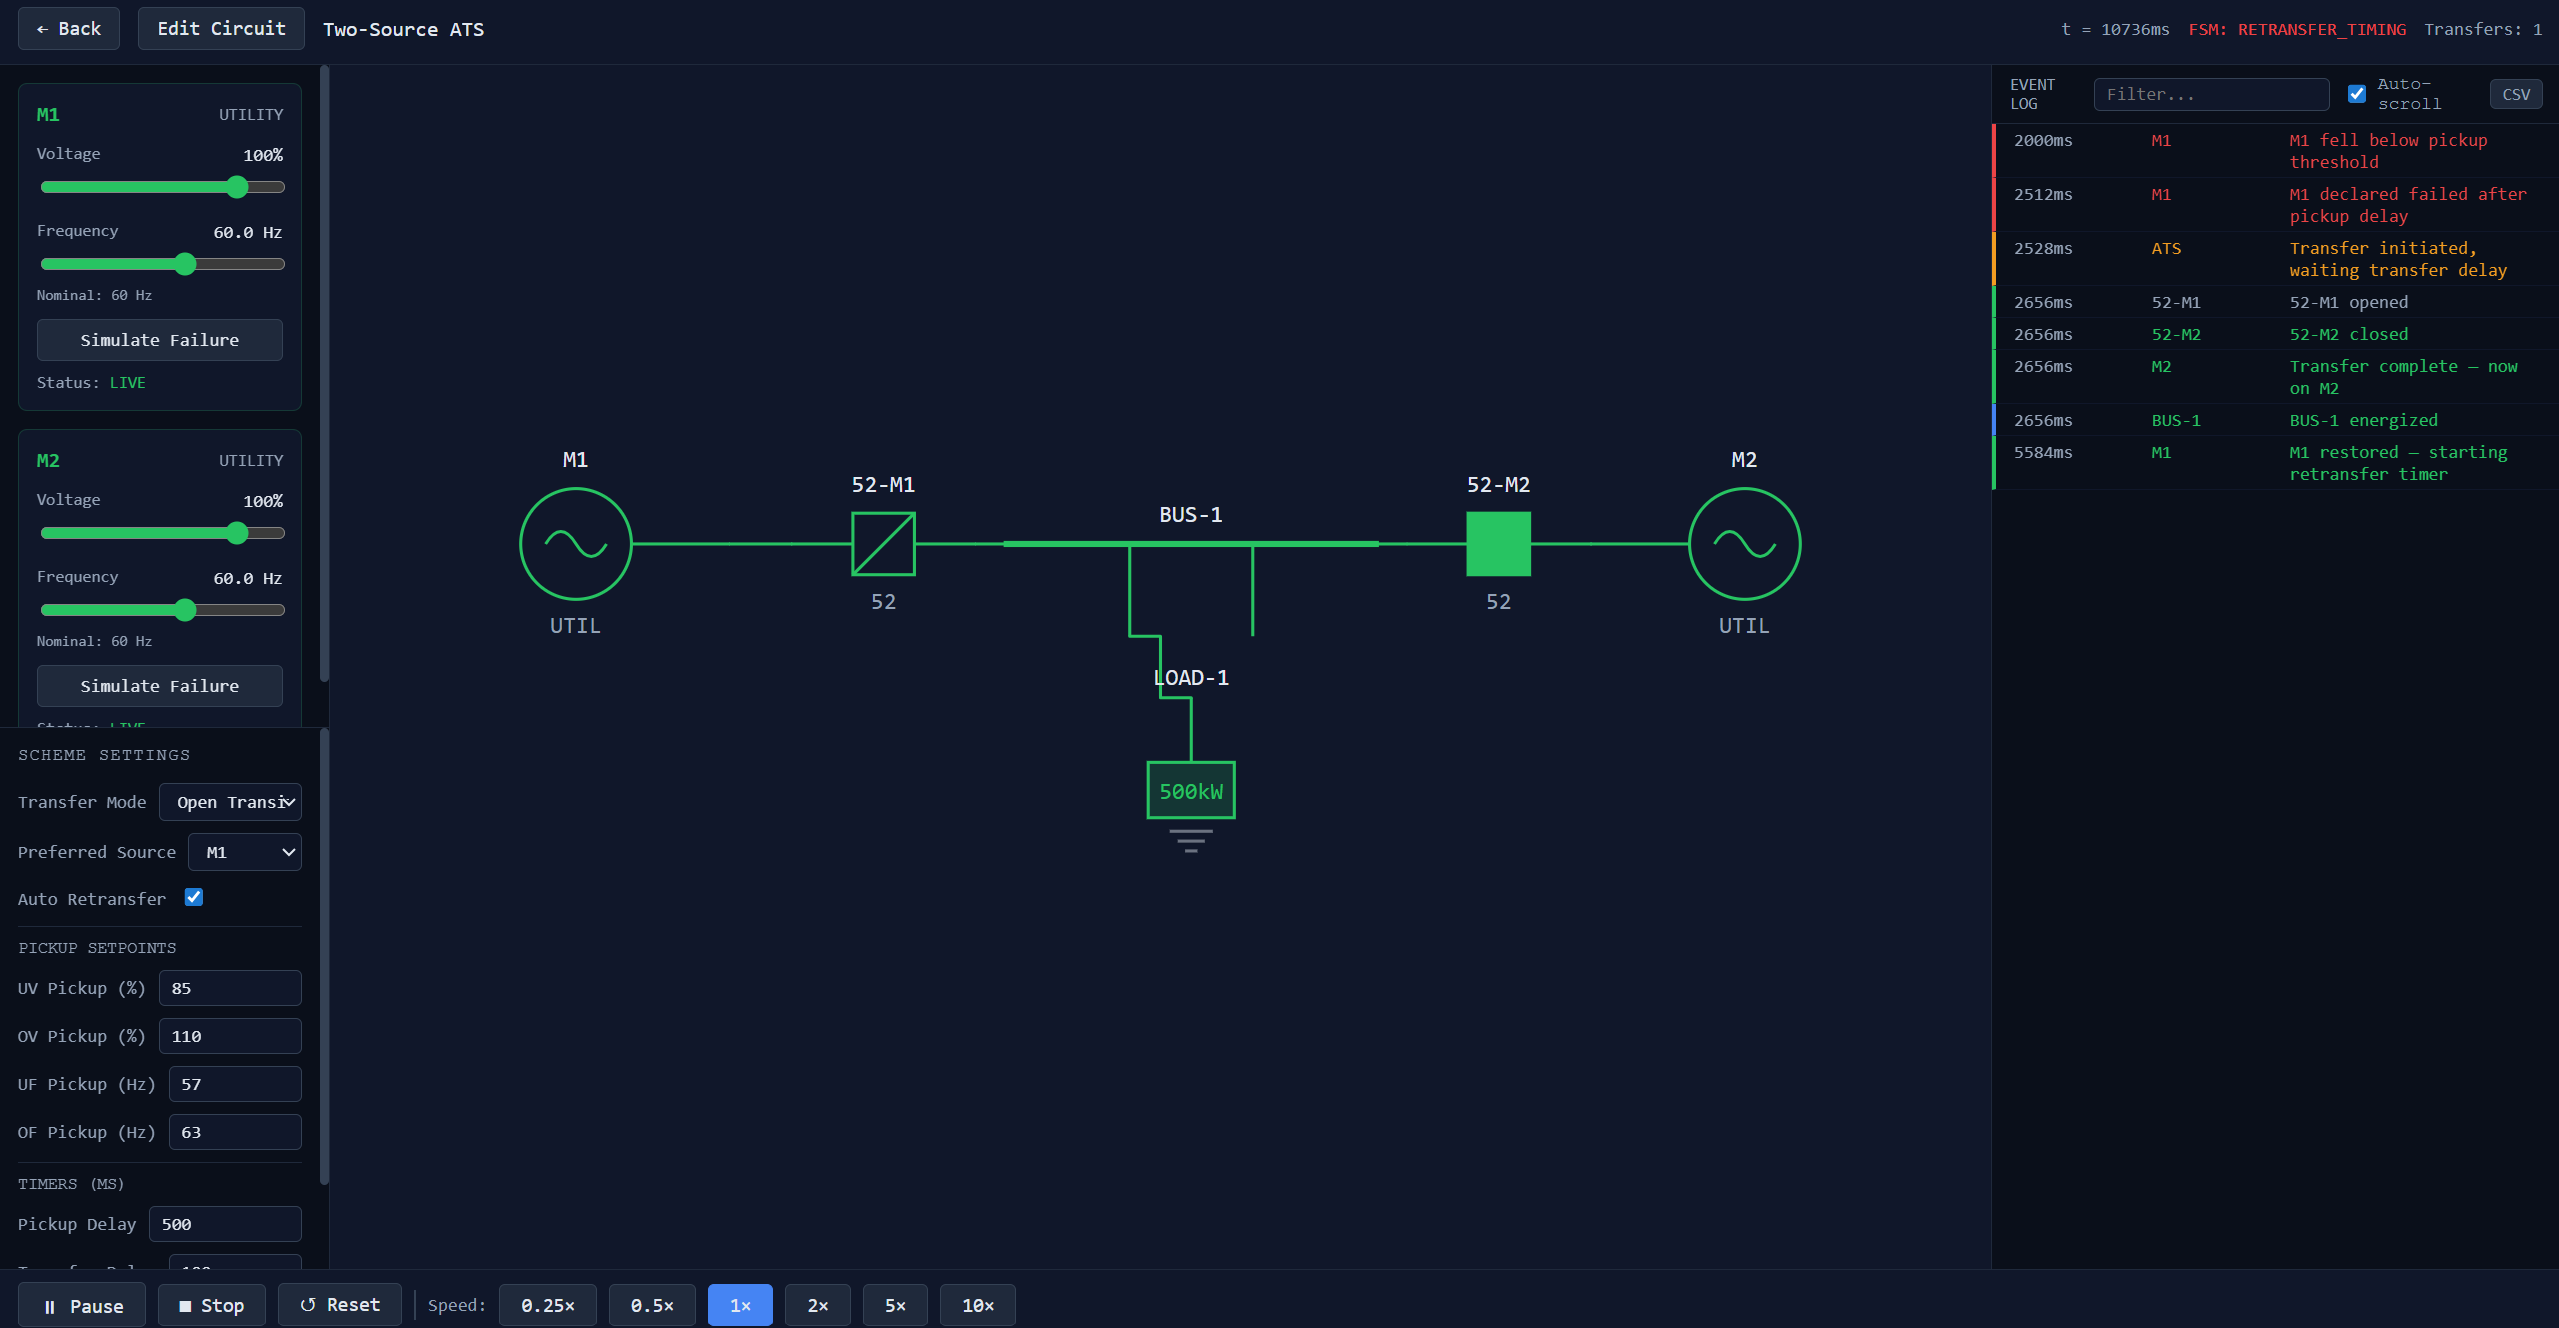Set speed to 2x

(818, 1306)
